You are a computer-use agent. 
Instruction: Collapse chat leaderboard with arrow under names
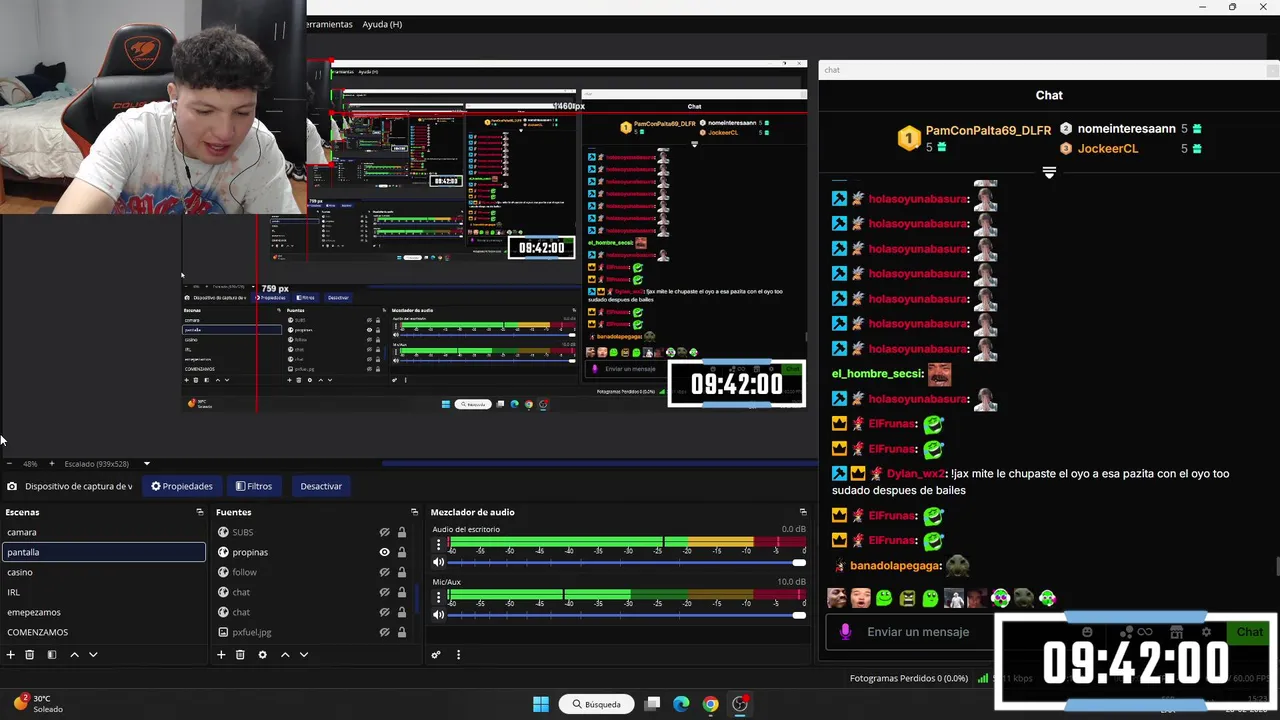point(1049,173)
